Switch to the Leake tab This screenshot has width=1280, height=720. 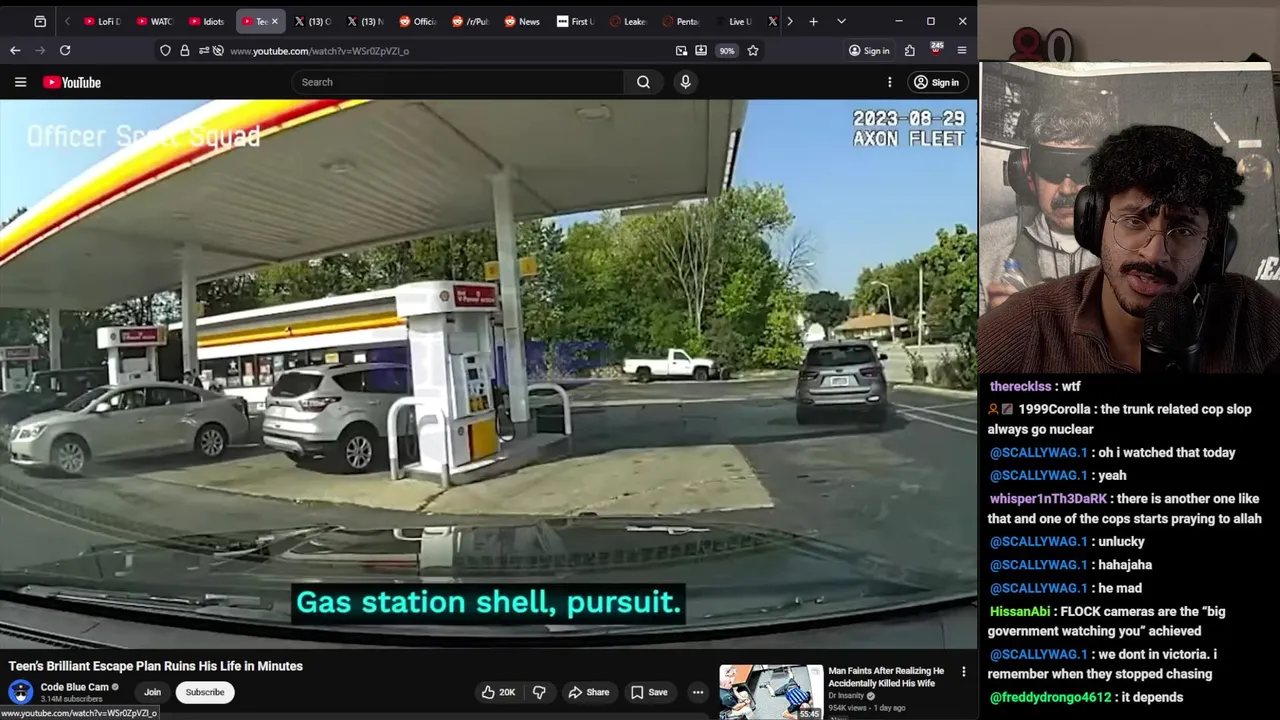[x=628, y=21]
